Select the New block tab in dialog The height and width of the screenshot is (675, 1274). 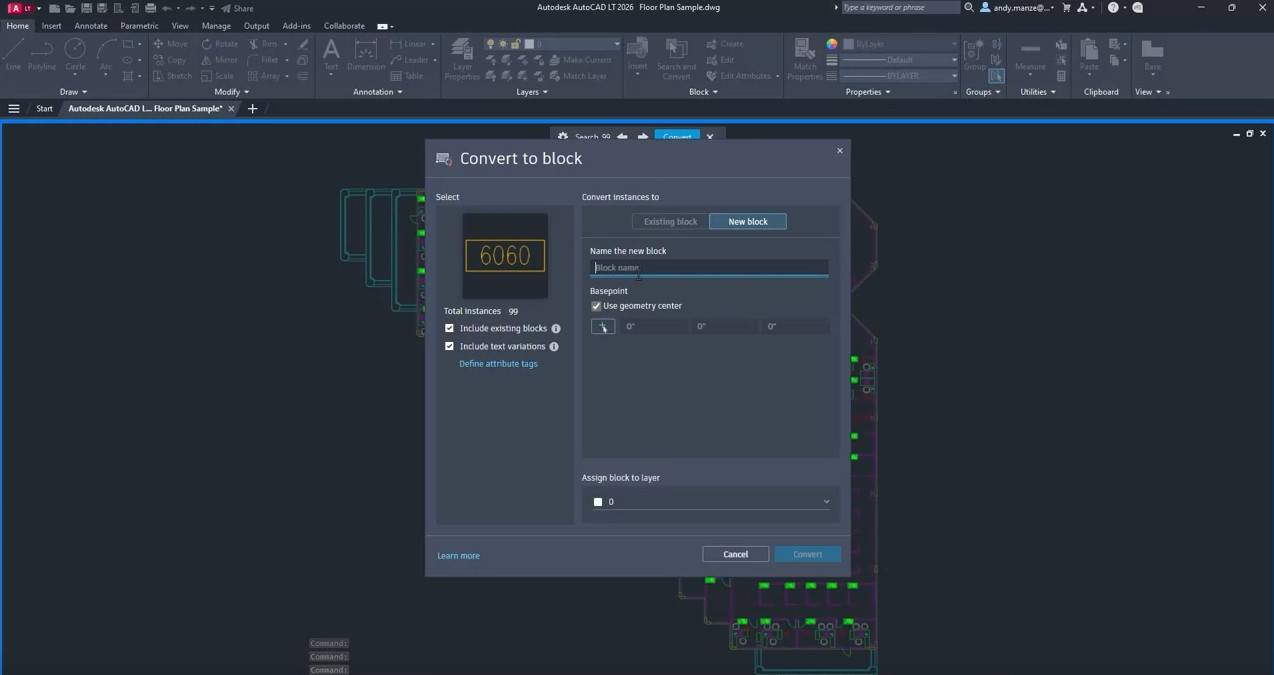pyautogui.click(x=748, y=221)
